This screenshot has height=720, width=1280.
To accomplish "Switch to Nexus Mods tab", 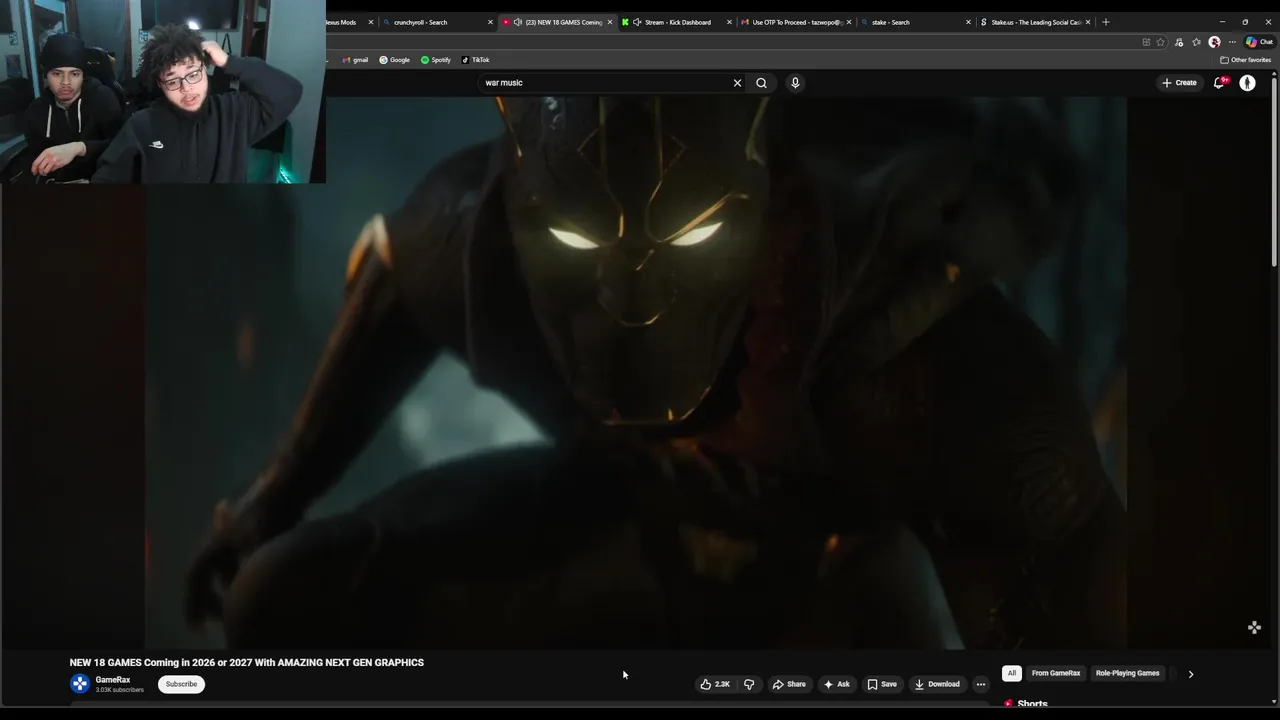I will [x=340, y=22].
